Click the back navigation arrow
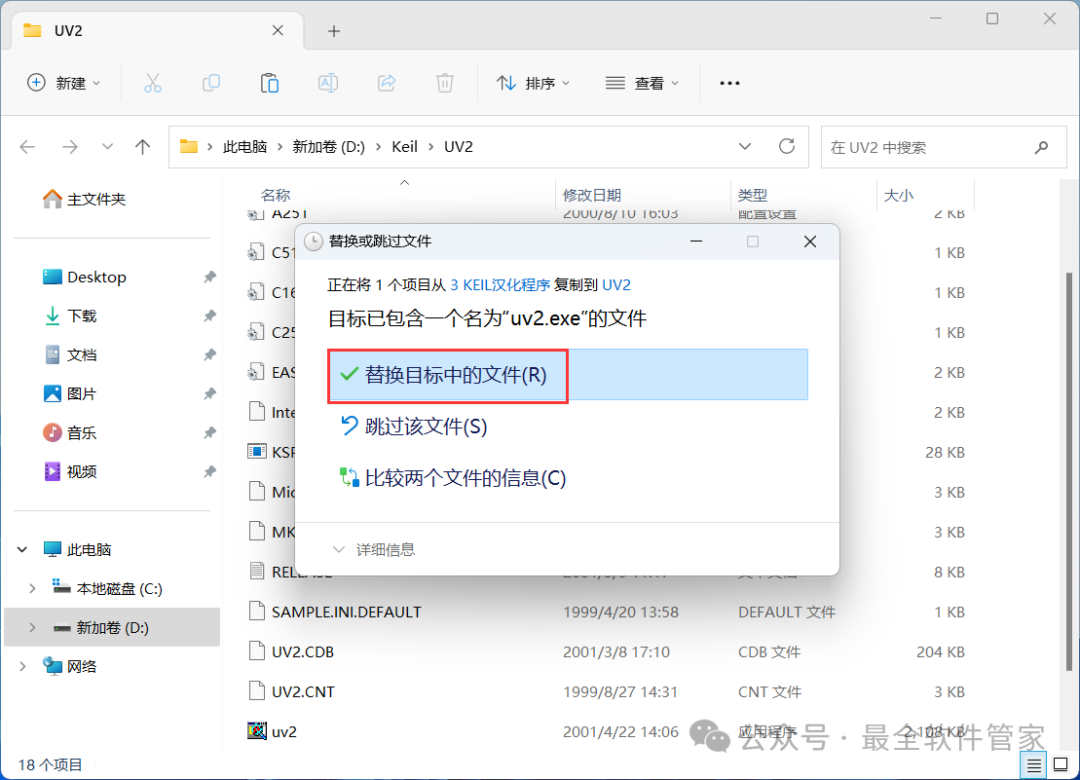 point(27,146)
